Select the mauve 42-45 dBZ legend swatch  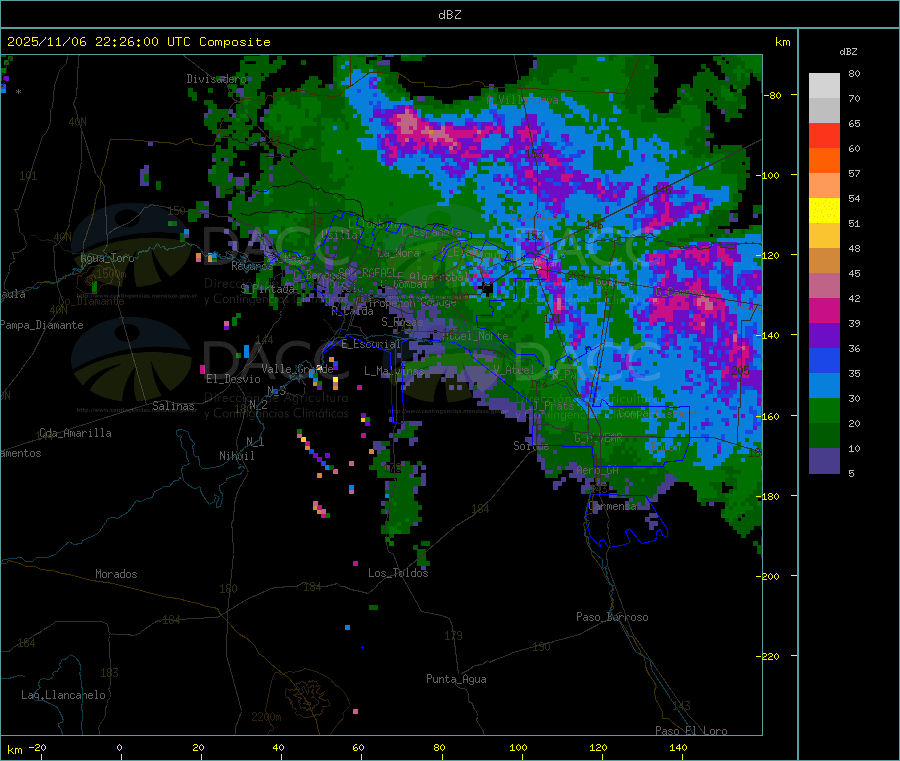(824, 286)
